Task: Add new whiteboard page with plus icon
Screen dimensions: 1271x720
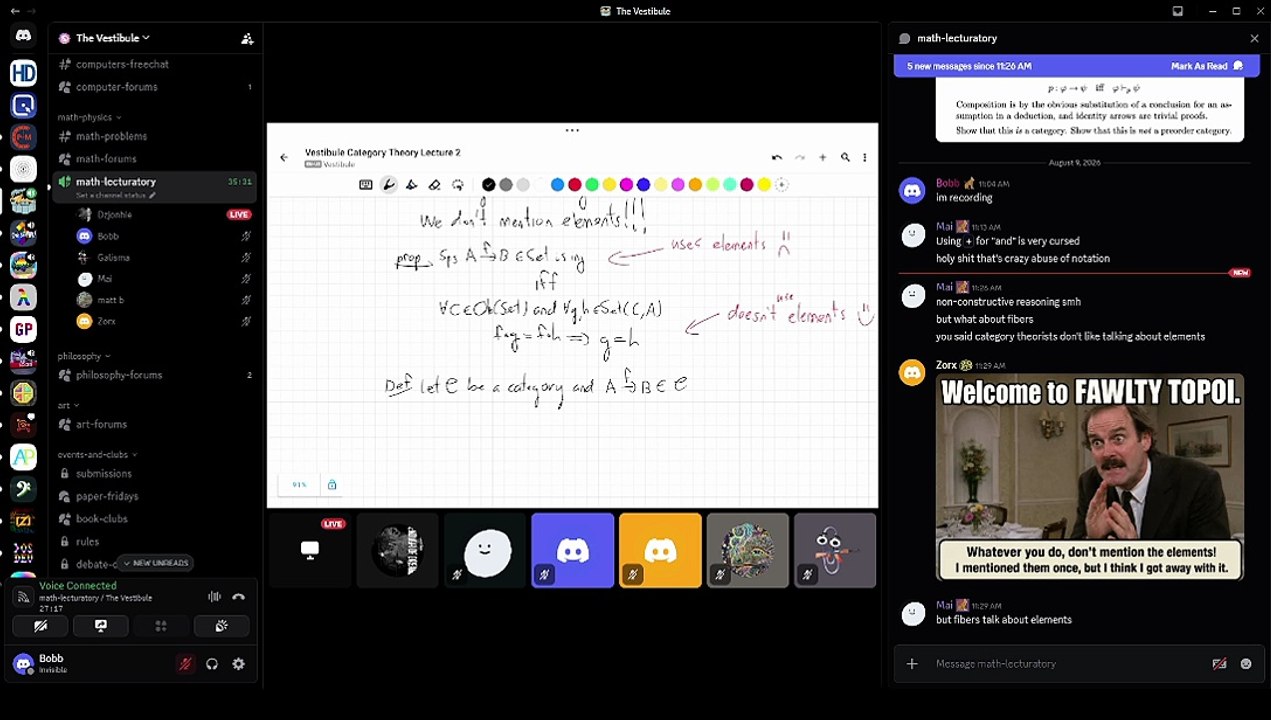Action: pyautogui.click(x=822, y=157)
